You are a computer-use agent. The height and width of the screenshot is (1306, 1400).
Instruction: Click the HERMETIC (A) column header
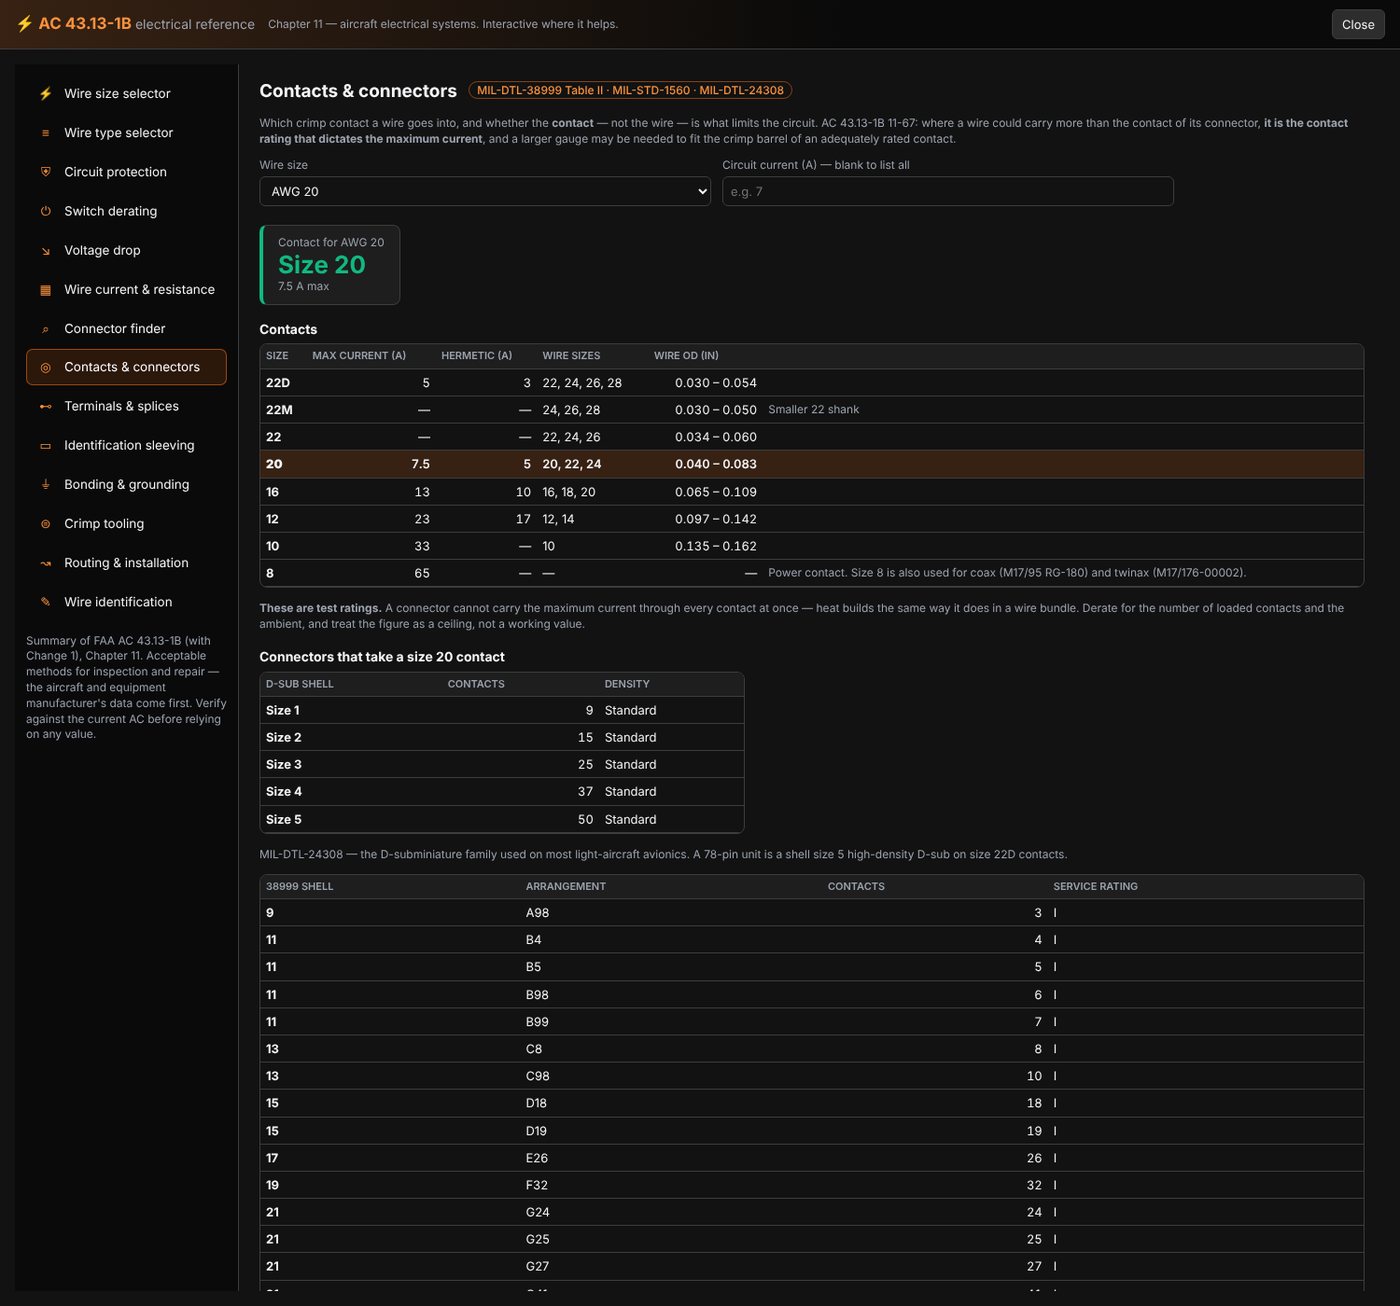coord(476,356)
